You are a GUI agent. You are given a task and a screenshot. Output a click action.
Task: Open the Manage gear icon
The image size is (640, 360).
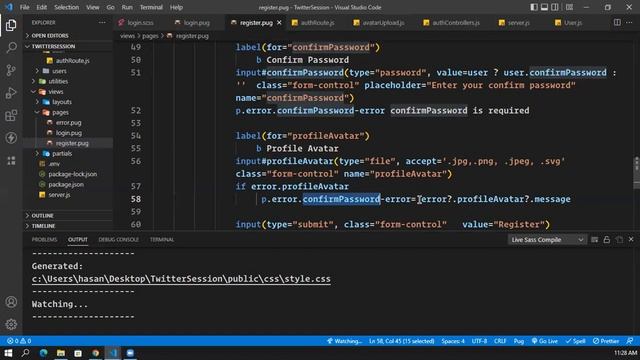11,324
